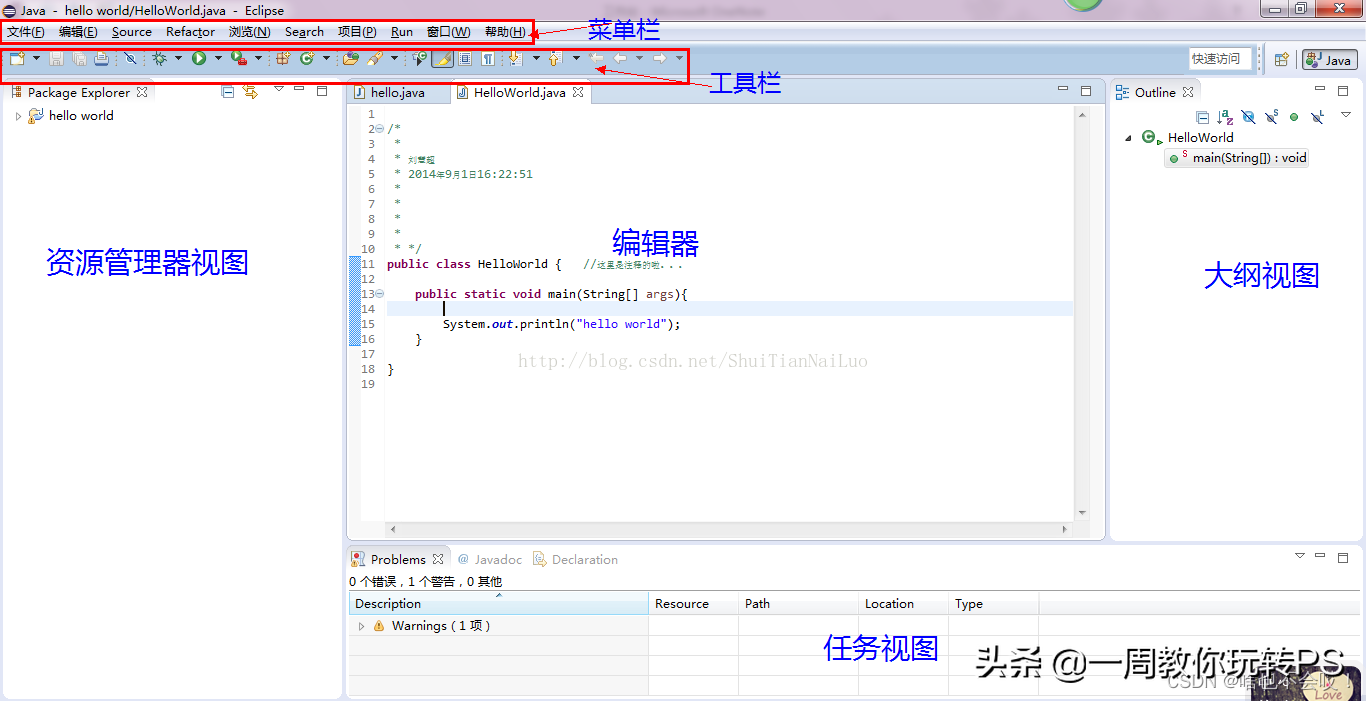Run HelloWorld using the green Run icon
Image resolution: width=1366 pixels, height=701 pixels.
[199, 58]
